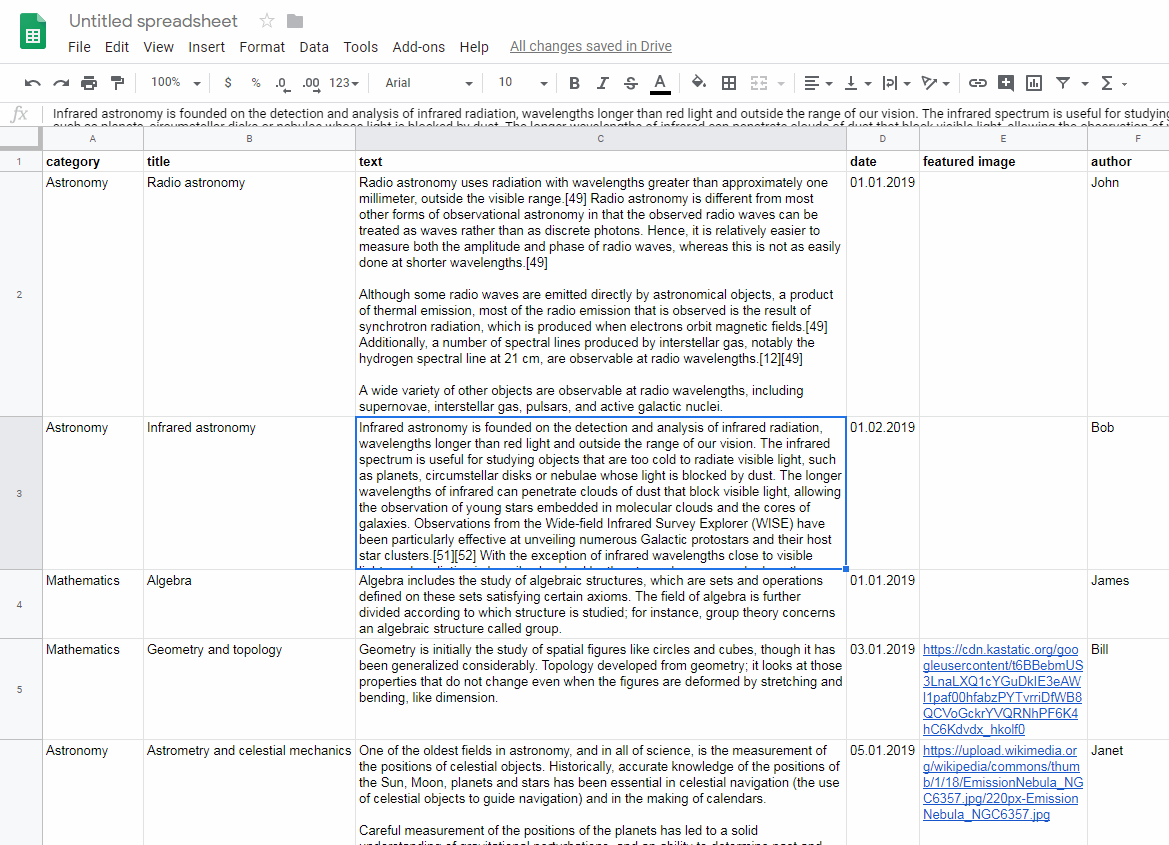Select column C header
This screenshot has width=1169, height=845.
click(x=601, y=139)
